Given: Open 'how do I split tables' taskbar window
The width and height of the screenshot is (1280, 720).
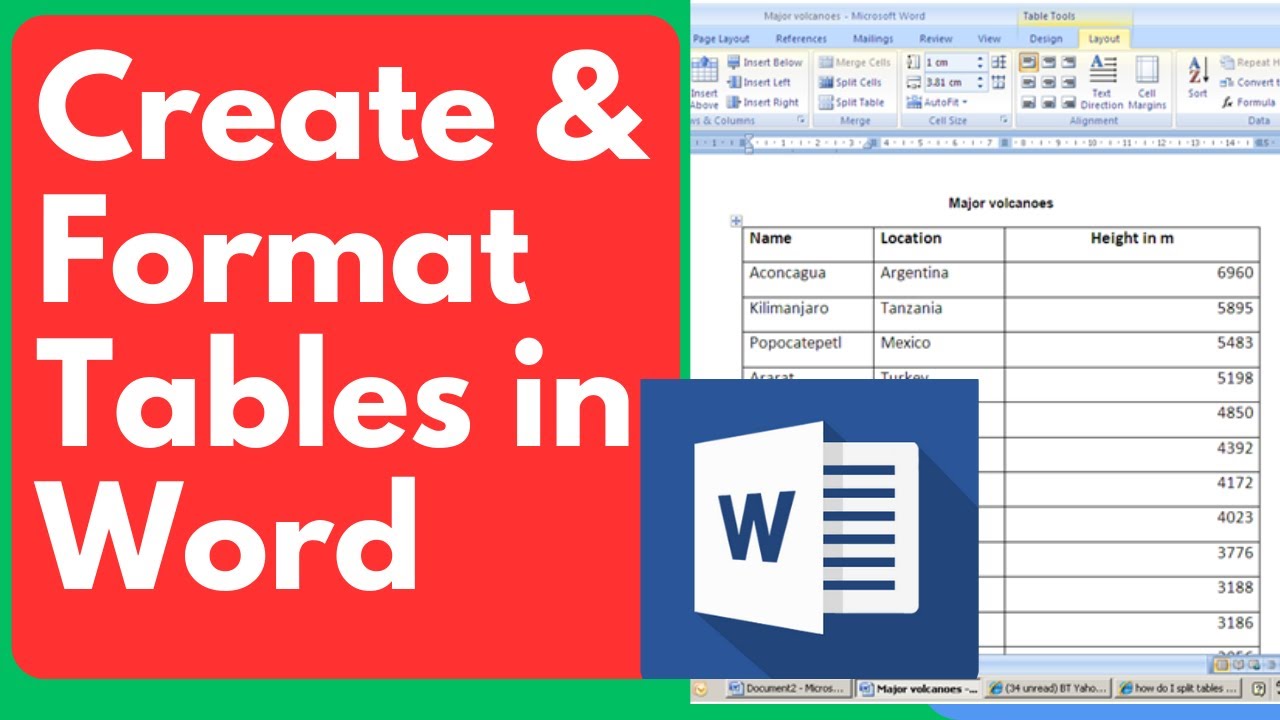Looking at the screenshot, I should pos(1177,688).
